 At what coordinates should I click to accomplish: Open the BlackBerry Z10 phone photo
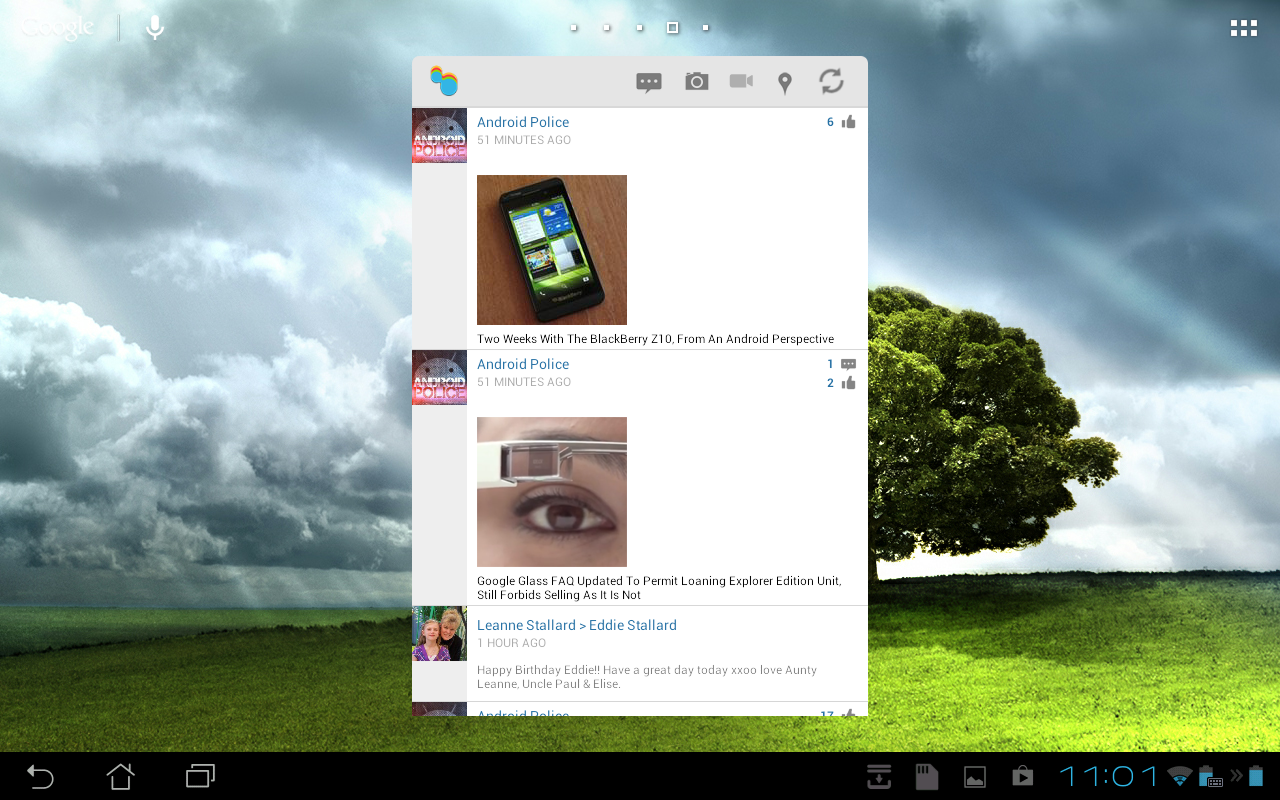pyautogui.click(x=552, y=250)
